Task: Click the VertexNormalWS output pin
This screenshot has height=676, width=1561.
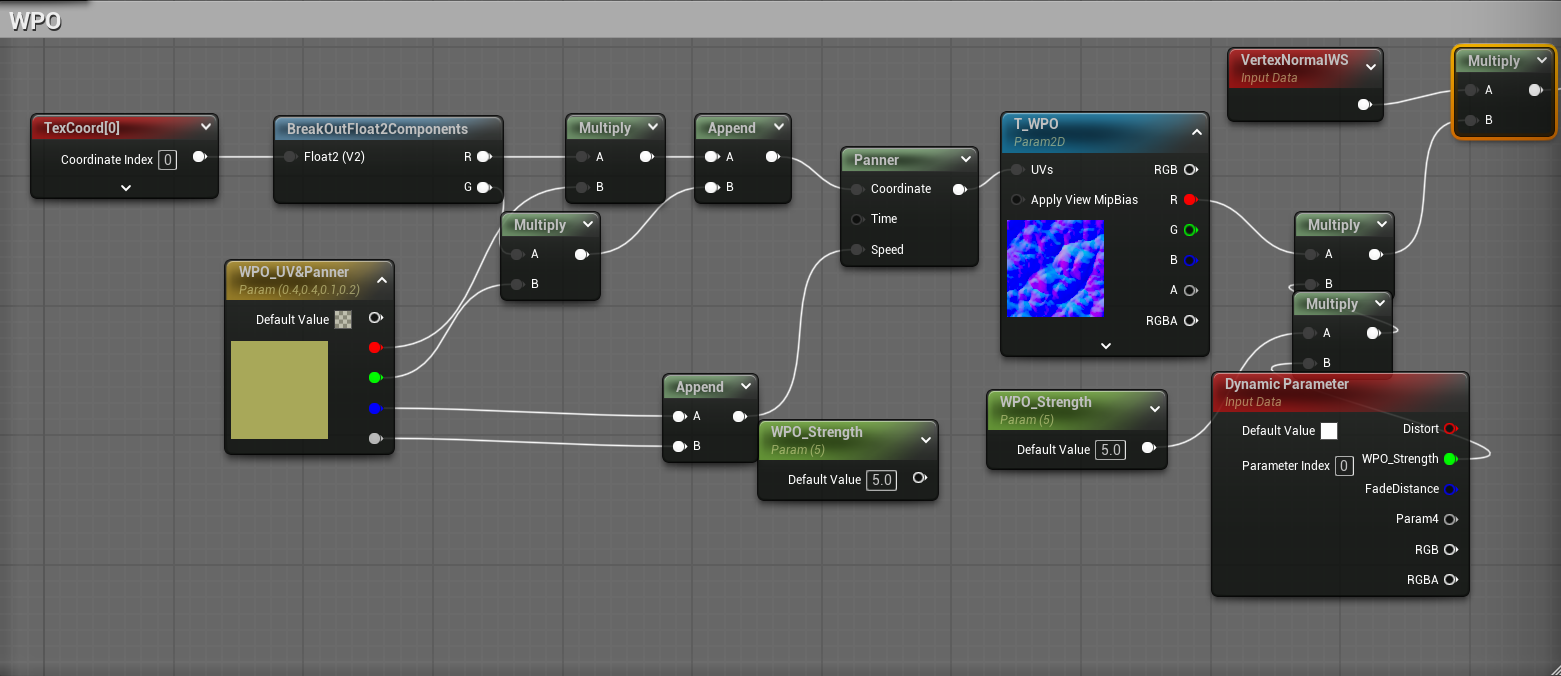Action: (1363, 104)
